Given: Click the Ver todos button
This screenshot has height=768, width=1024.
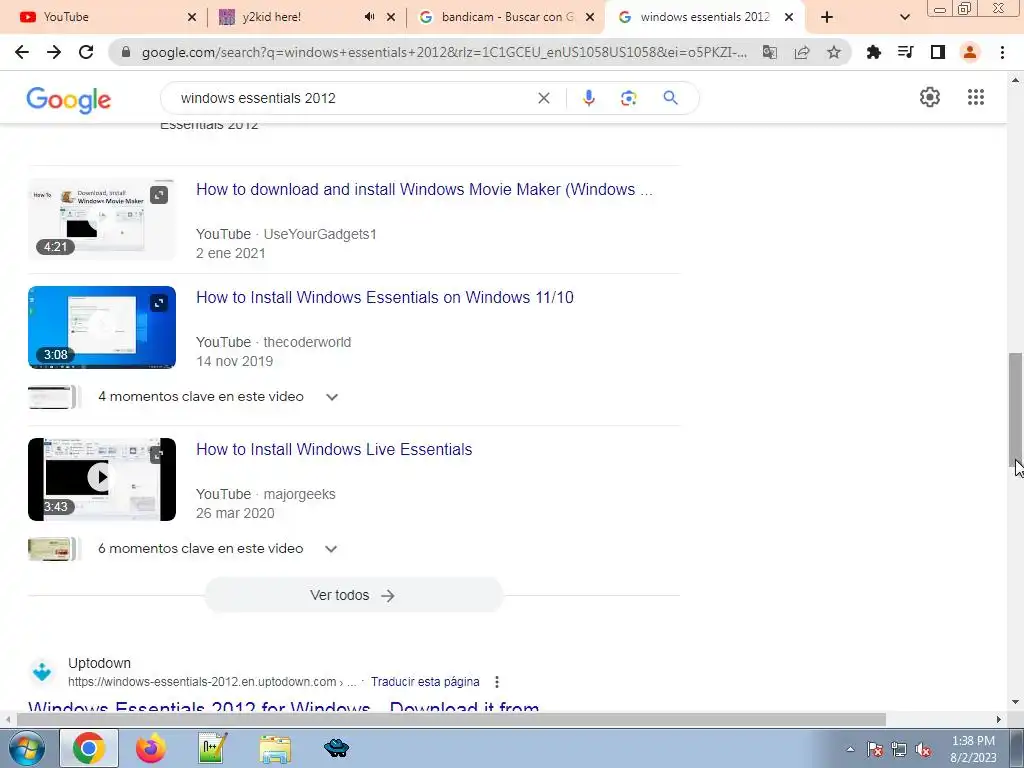Looking at the screenshot, I should click(353, 595).
